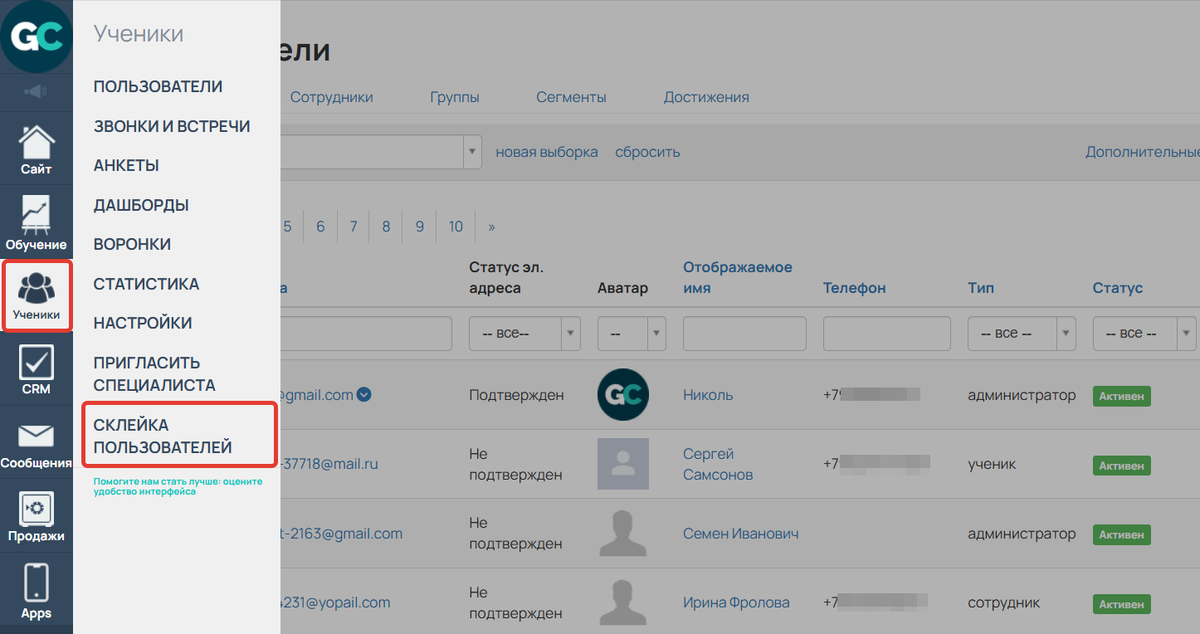Click the GC logo at the top left
1200x634 pixels.
click(36, 36)
